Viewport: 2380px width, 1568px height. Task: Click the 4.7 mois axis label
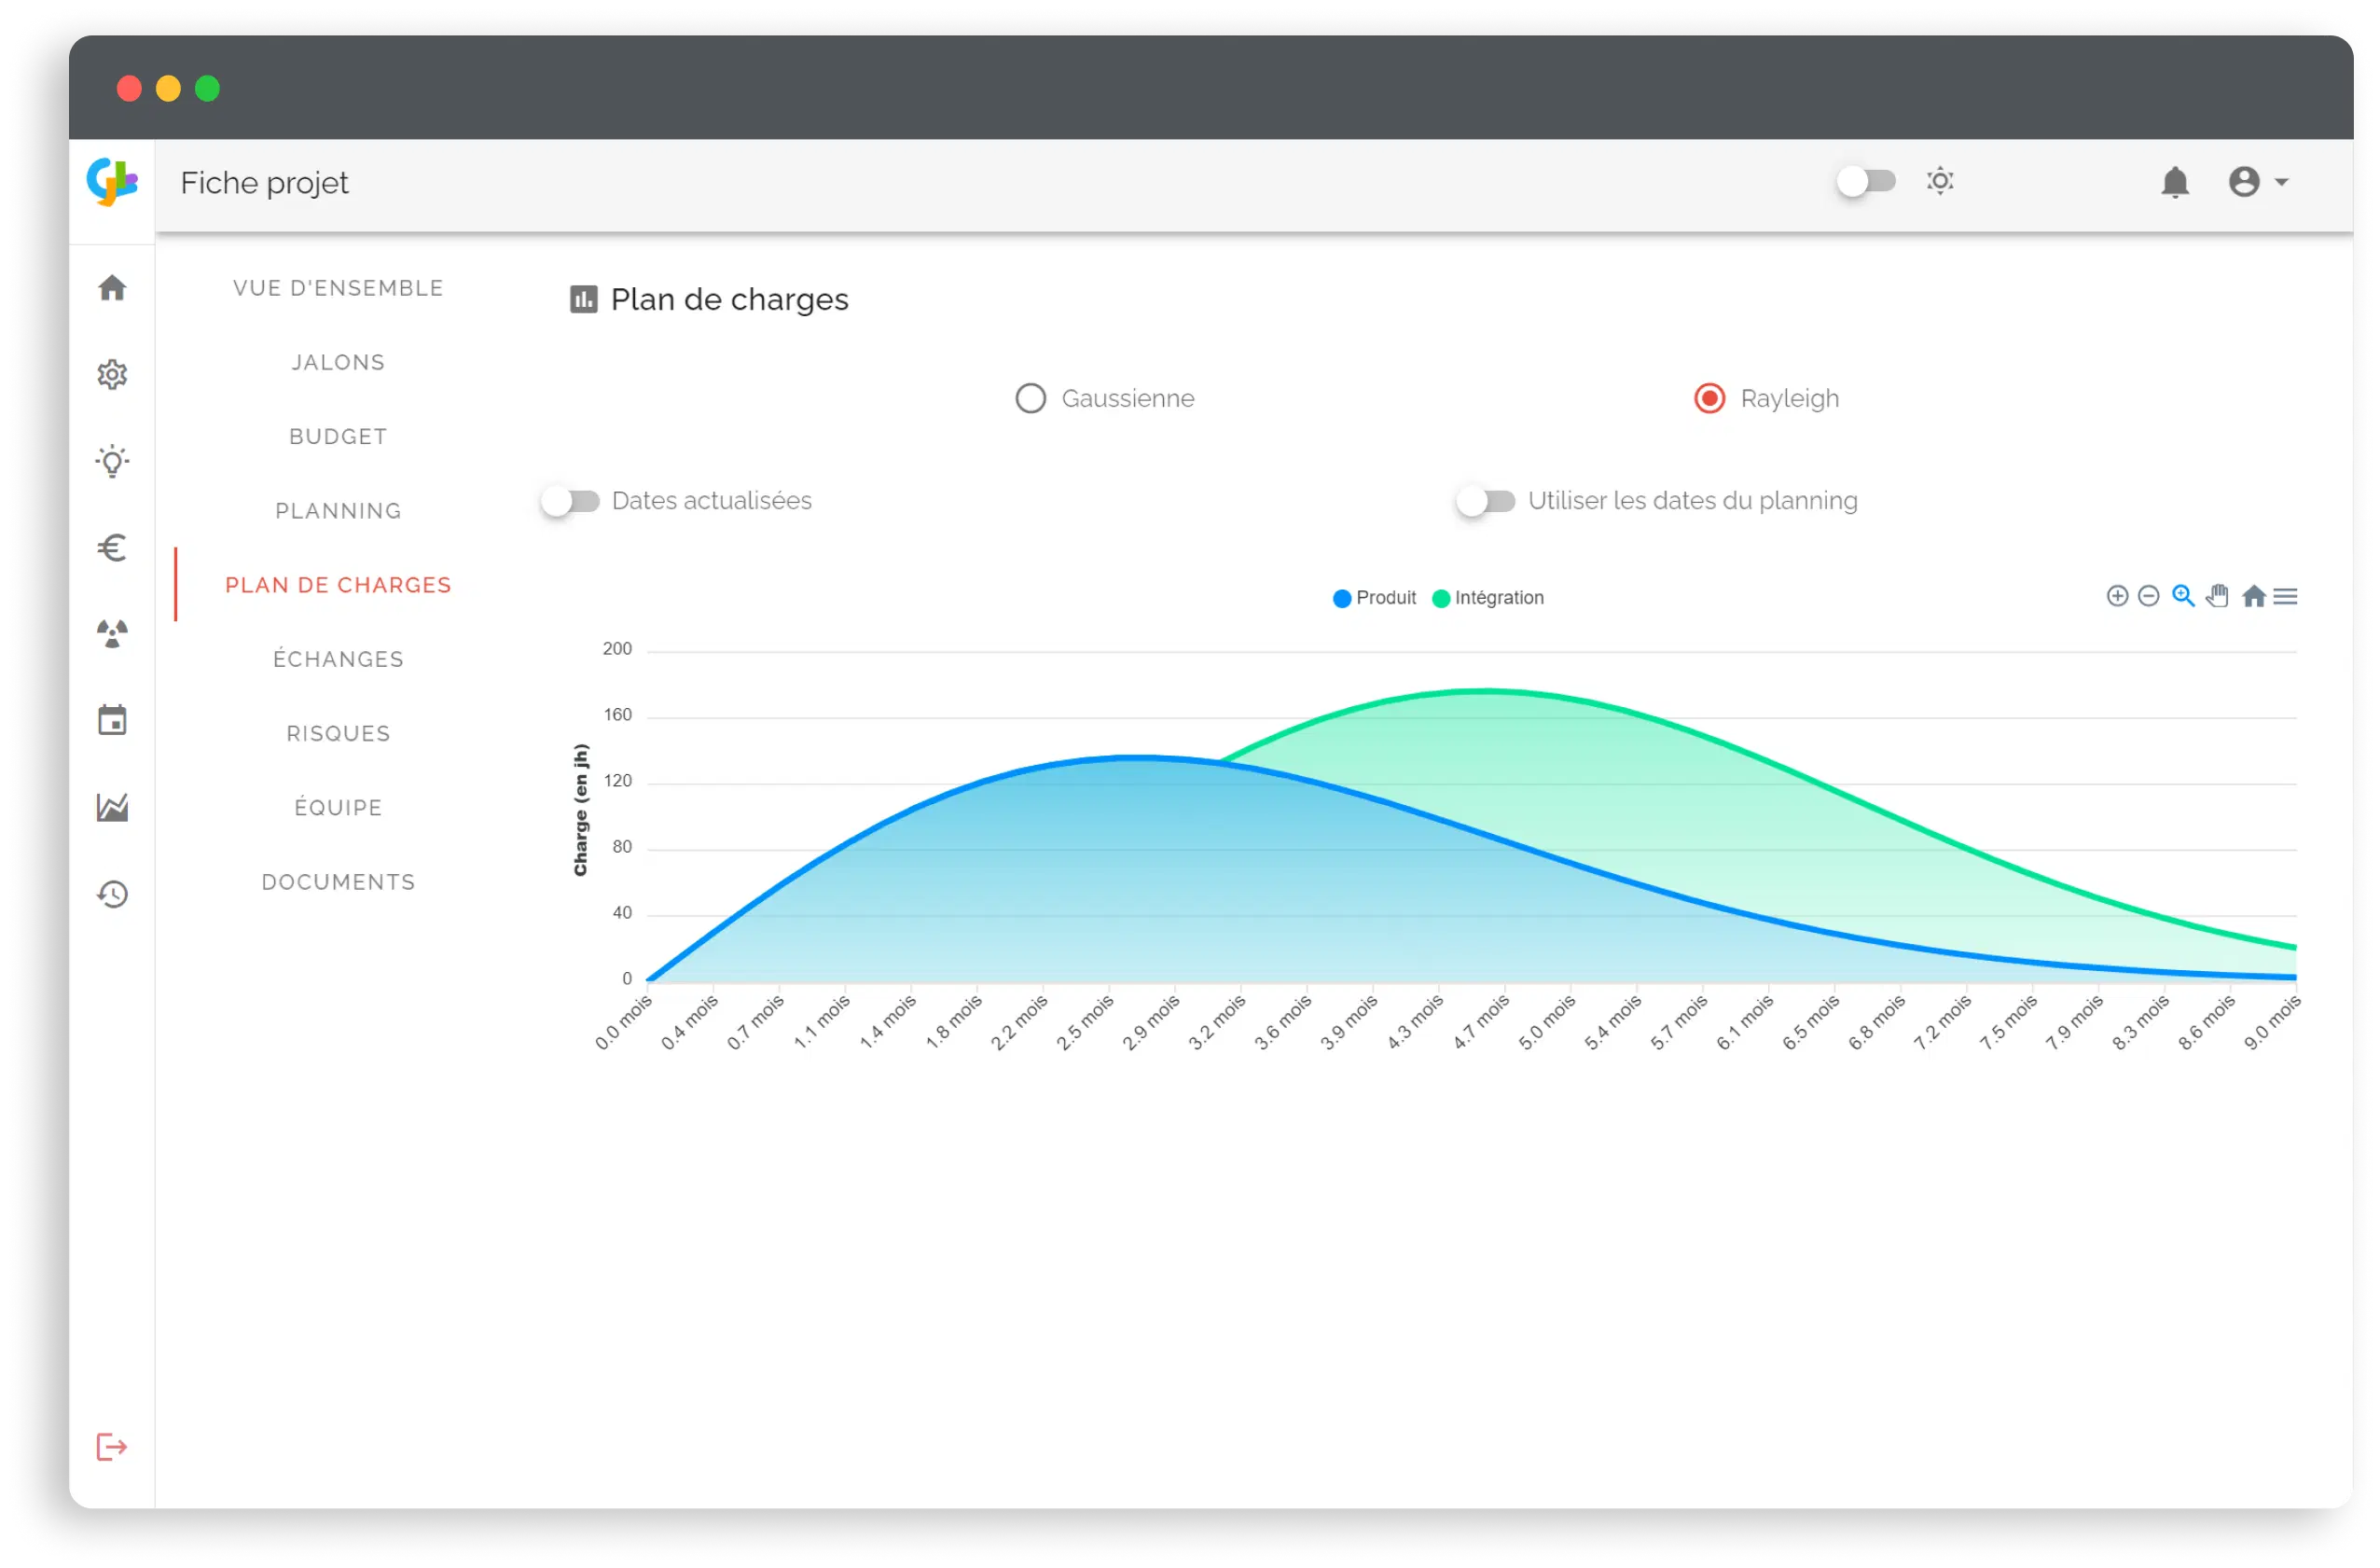pyautogui.click(x=1481, y=1022)
